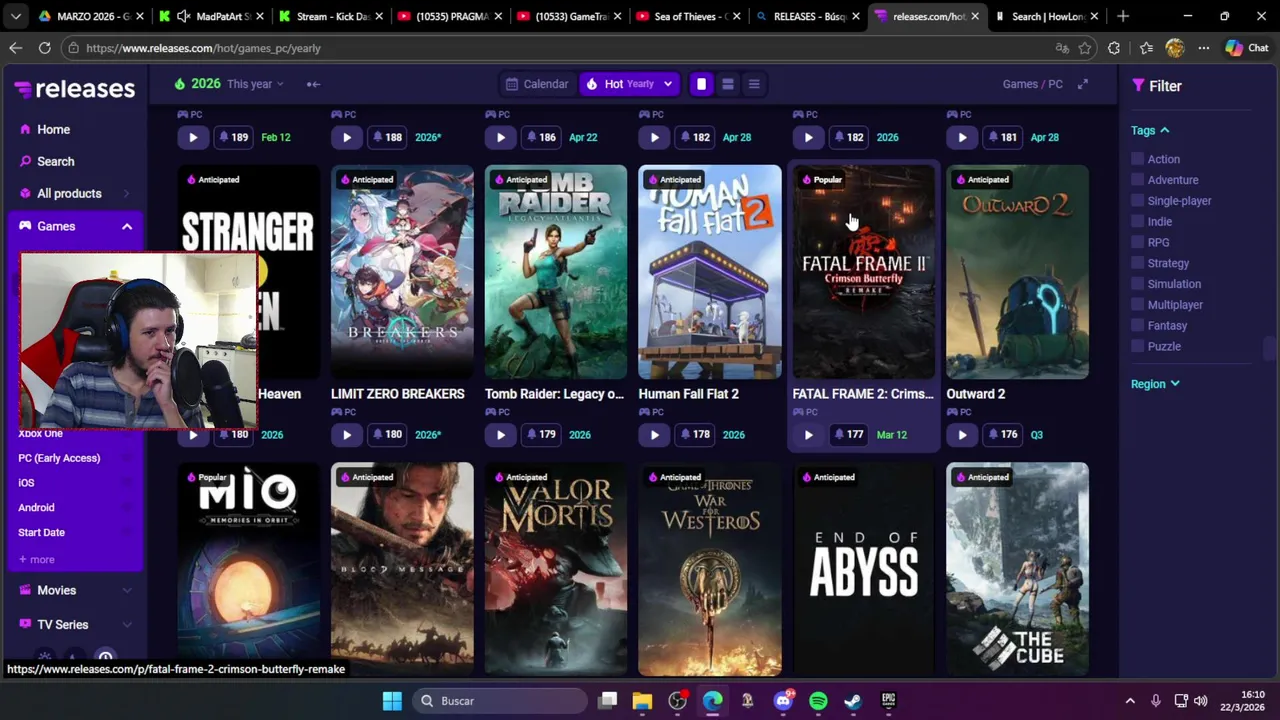Enable the Multiplayer tag filter

[1138, 305]
